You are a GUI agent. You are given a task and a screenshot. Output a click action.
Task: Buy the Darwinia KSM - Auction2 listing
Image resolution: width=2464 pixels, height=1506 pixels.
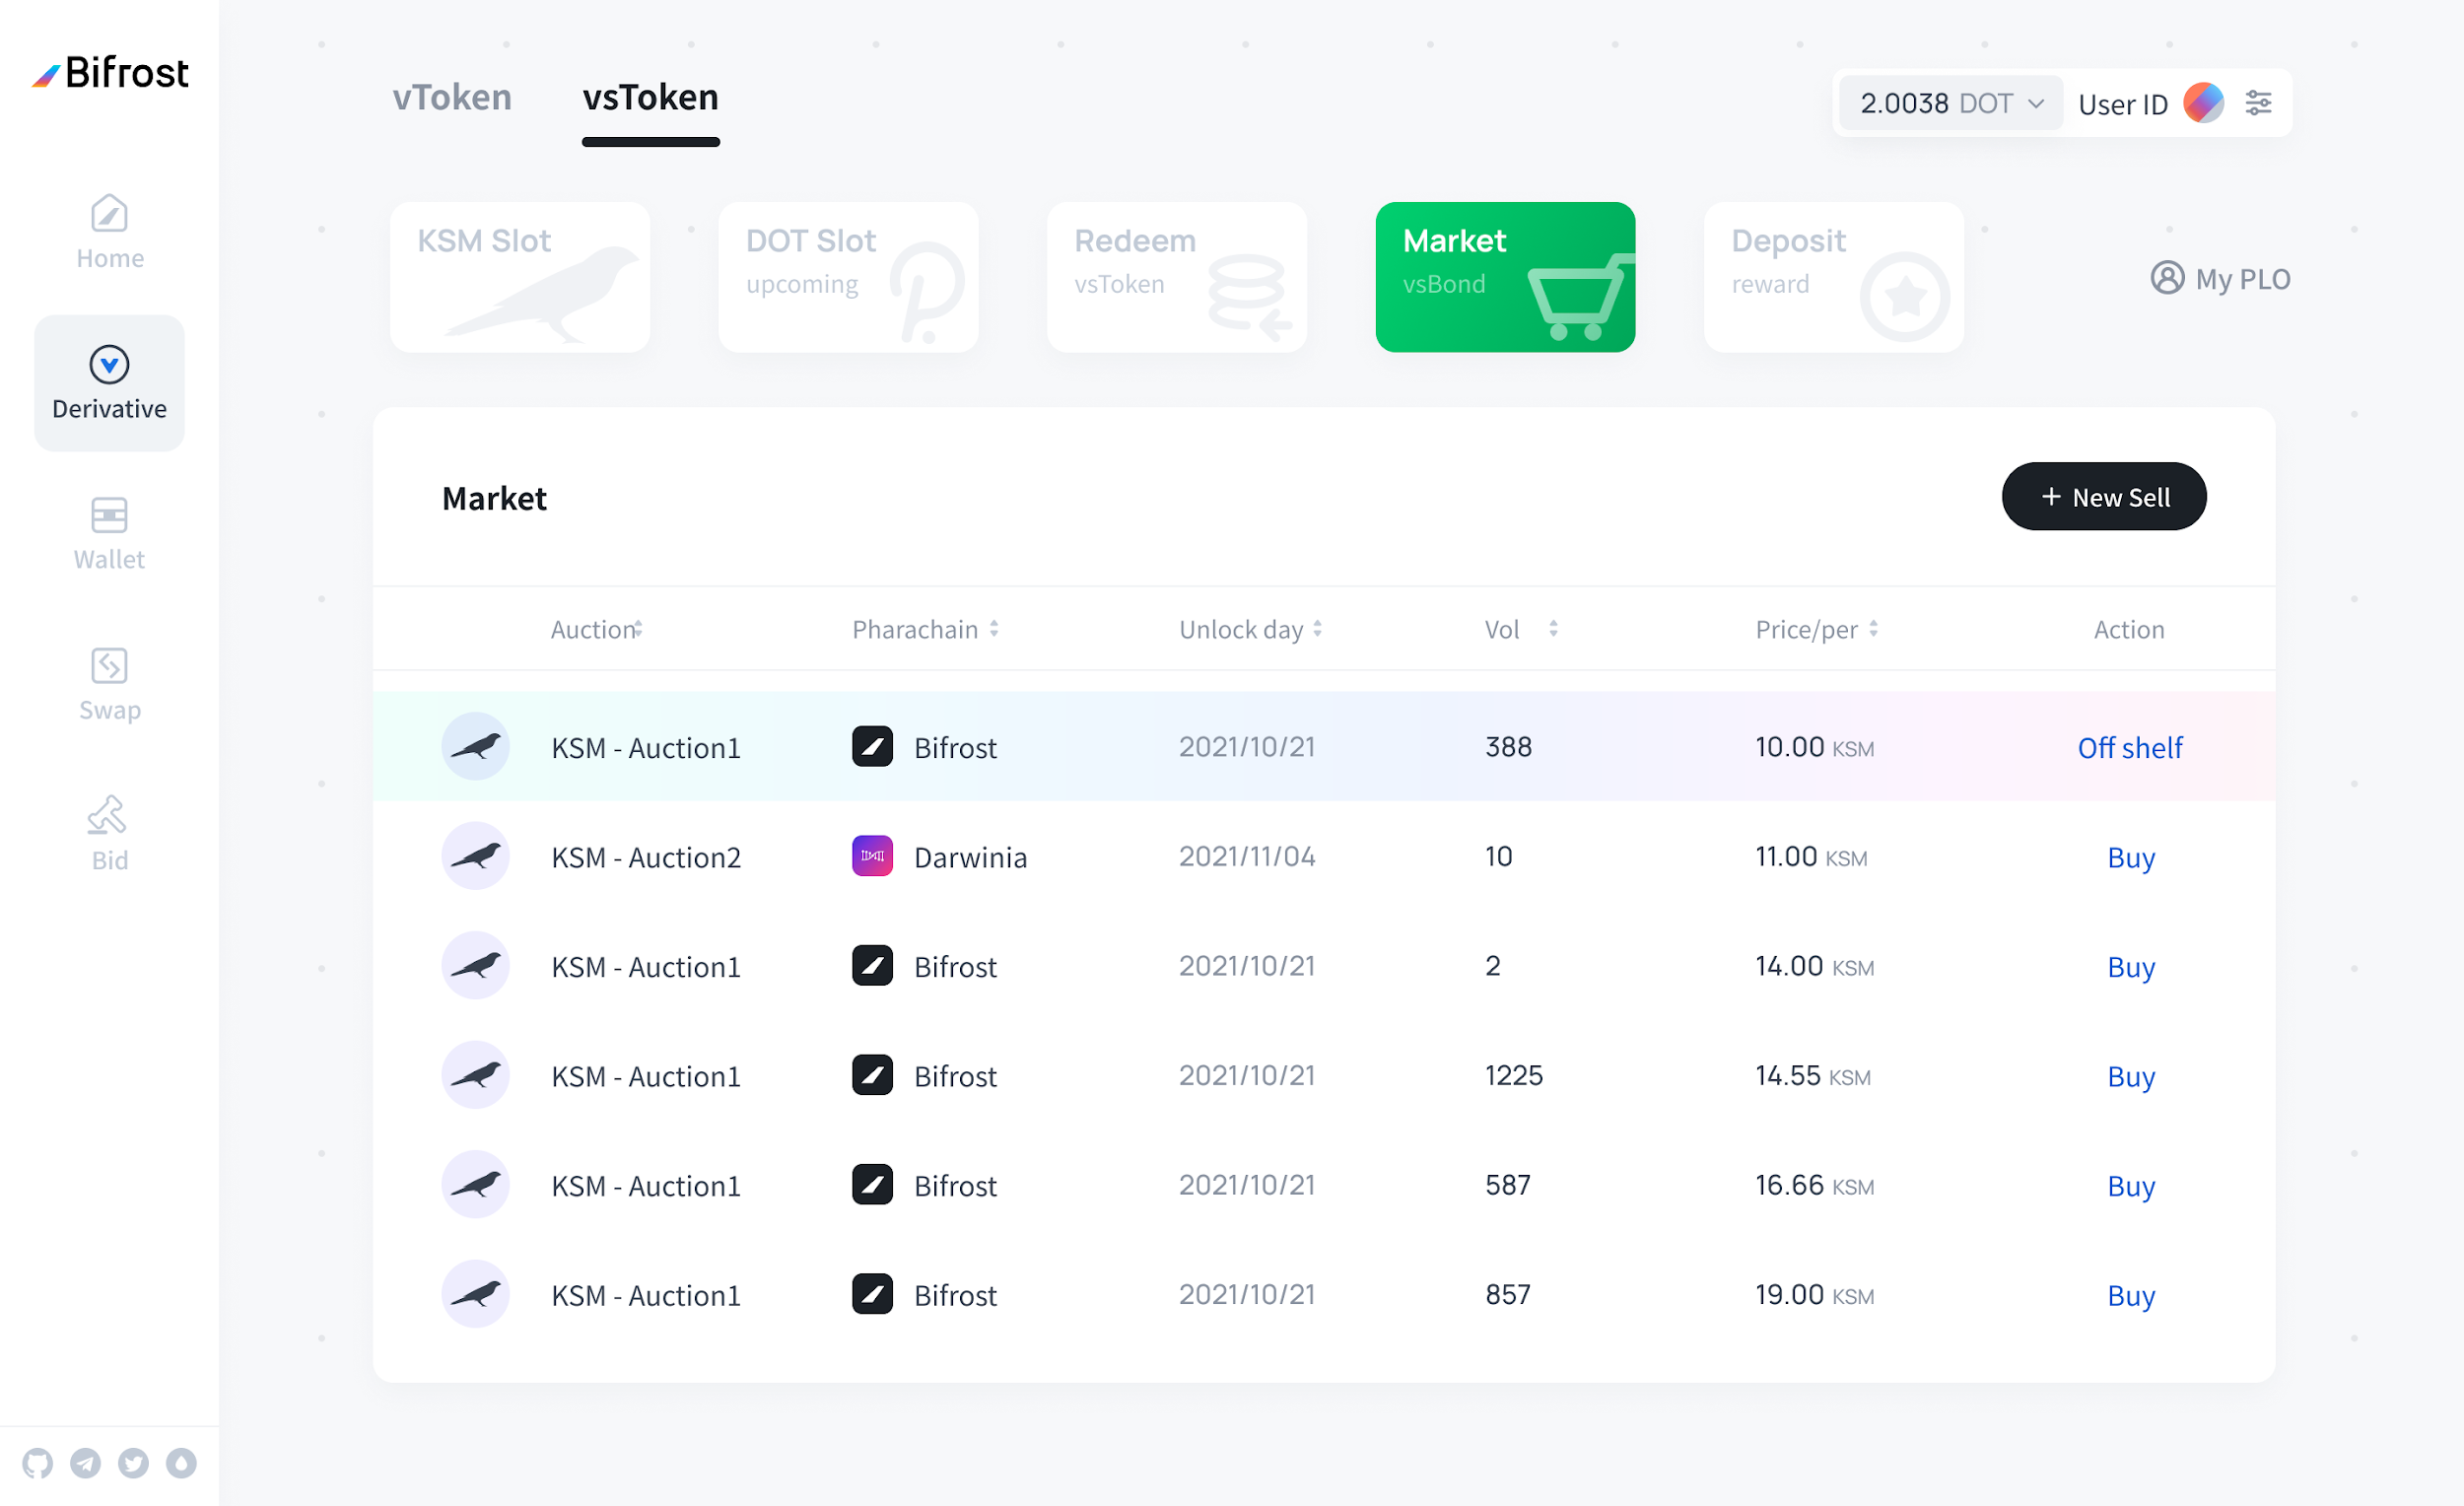2130,857
